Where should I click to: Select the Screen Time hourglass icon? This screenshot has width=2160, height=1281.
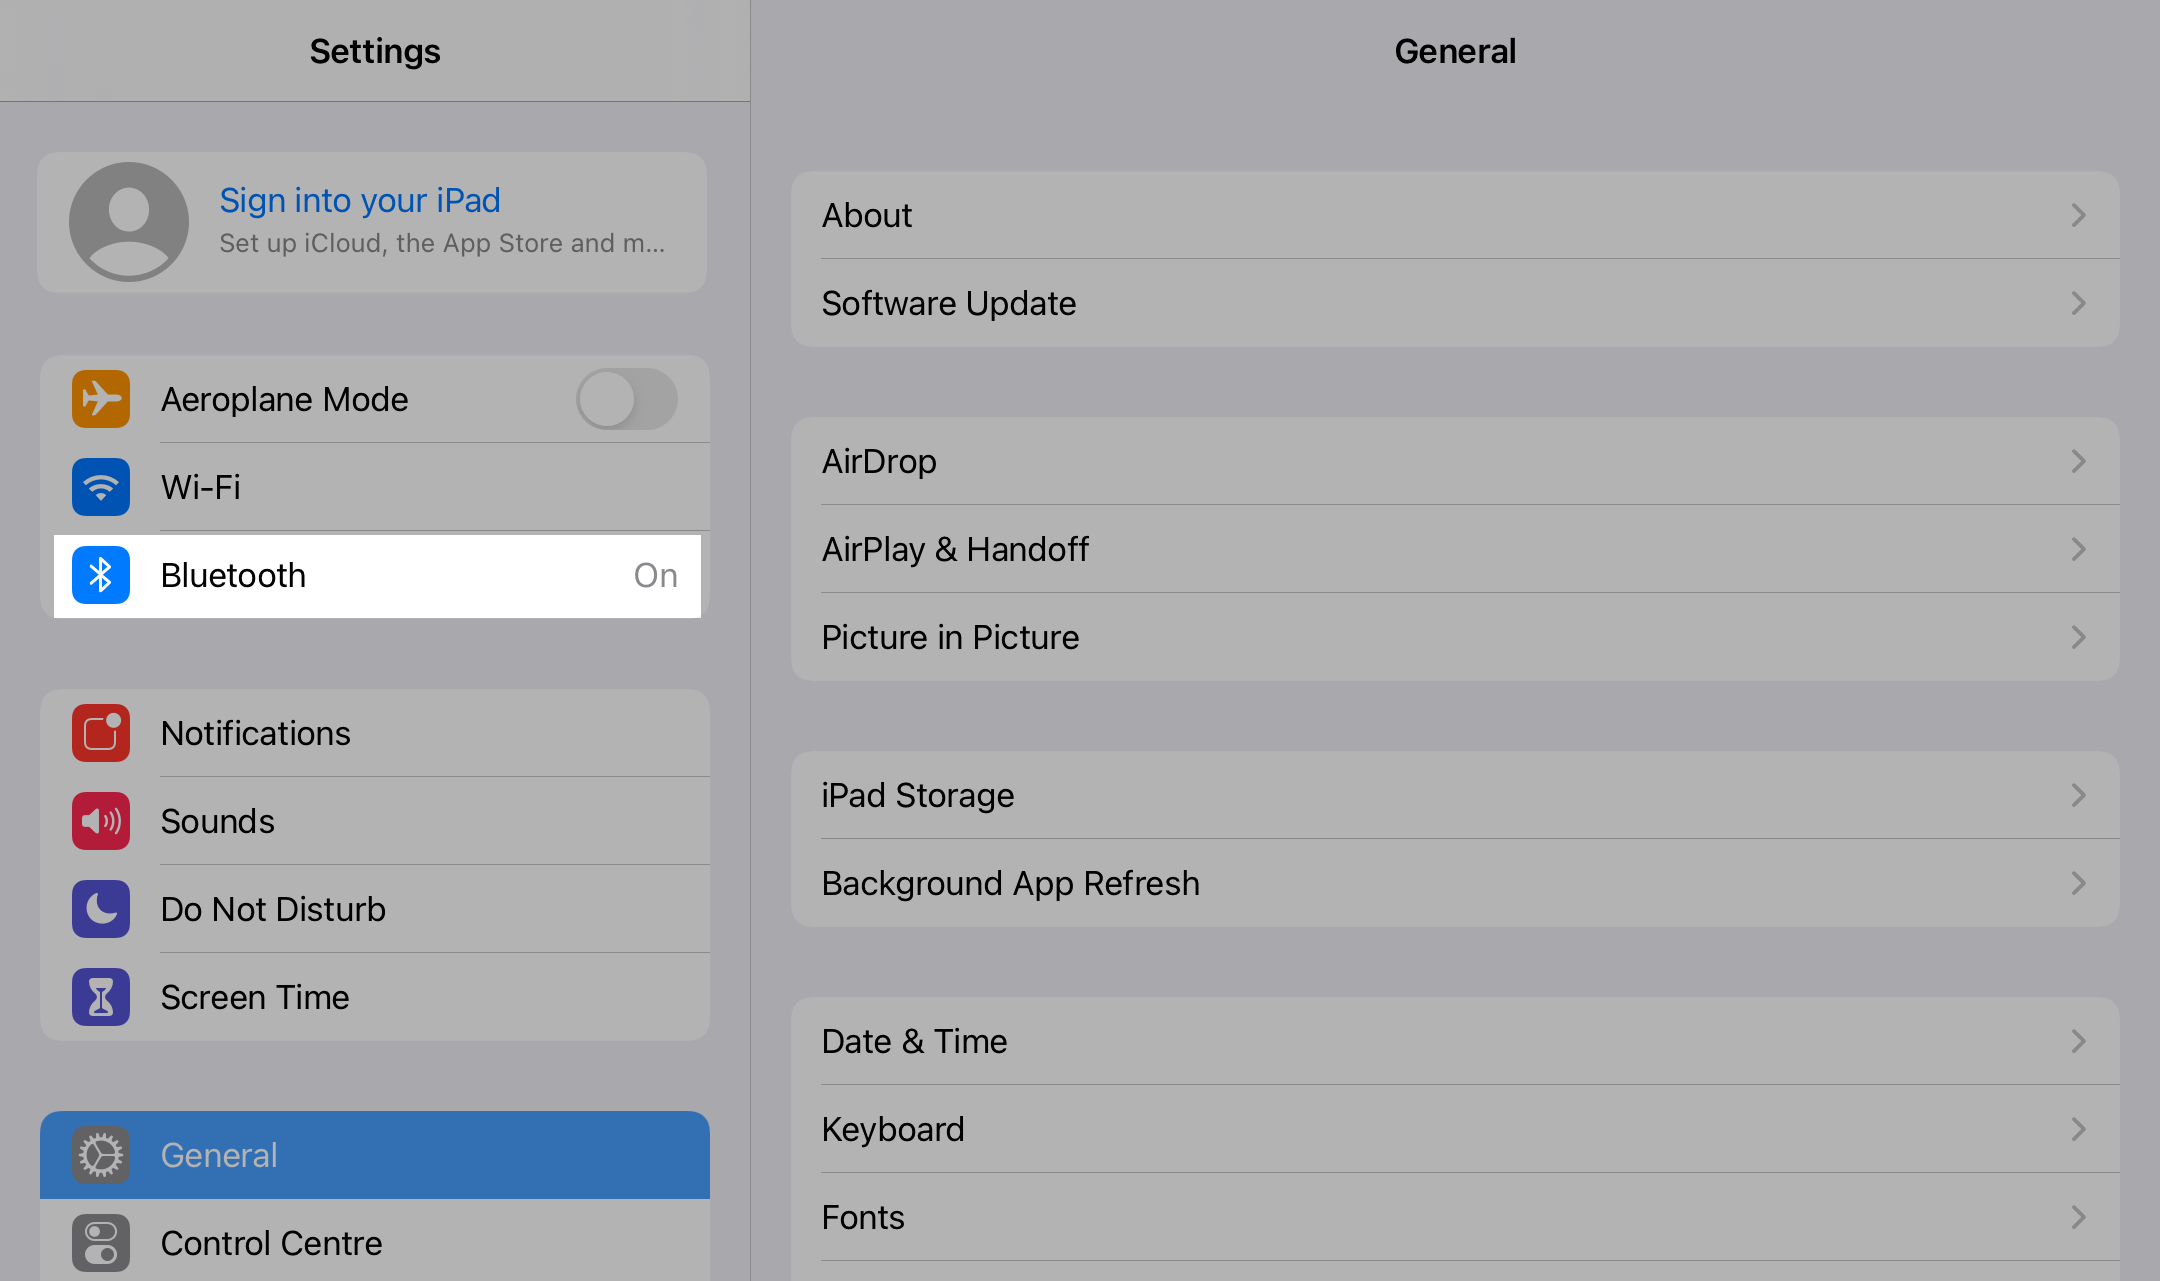[x=101, y=997]
